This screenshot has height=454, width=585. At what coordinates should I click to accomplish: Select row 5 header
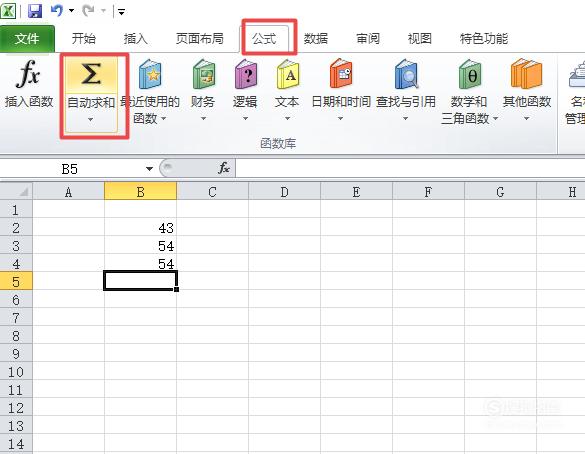(x=16, y=282)
